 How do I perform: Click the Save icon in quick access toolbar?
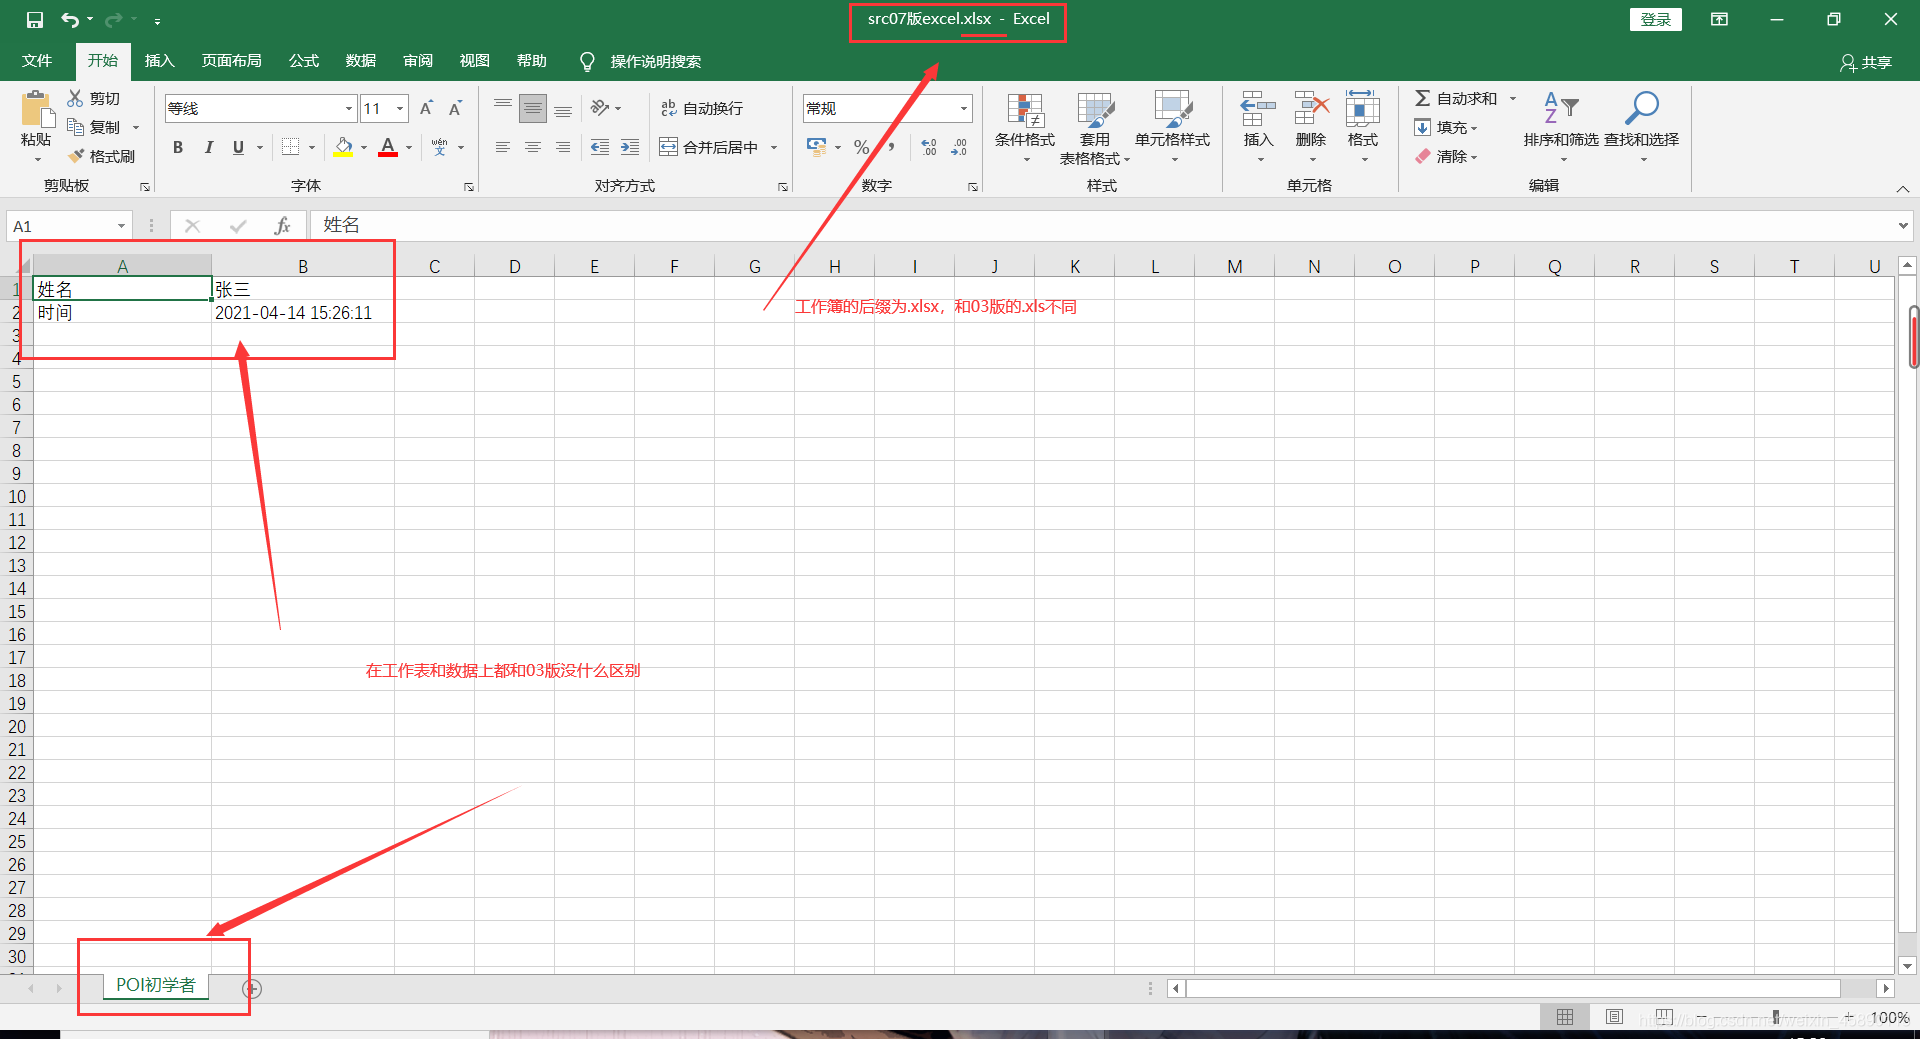click(x=35, y=20)
